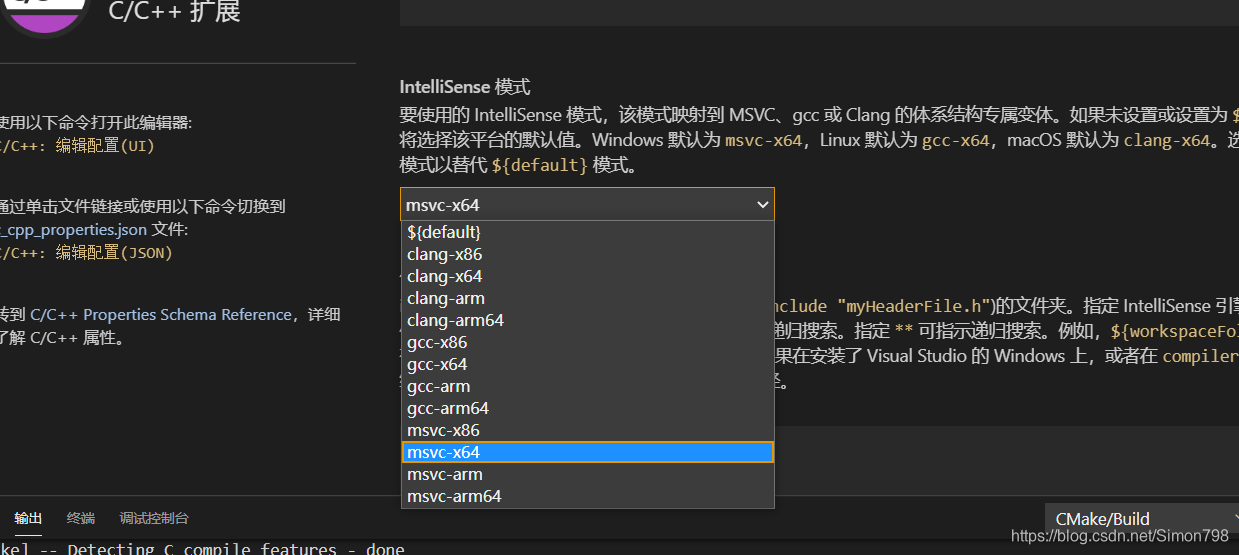Choose msvc-arm64 option
1239x555 pixels.
tap(588, 496)
